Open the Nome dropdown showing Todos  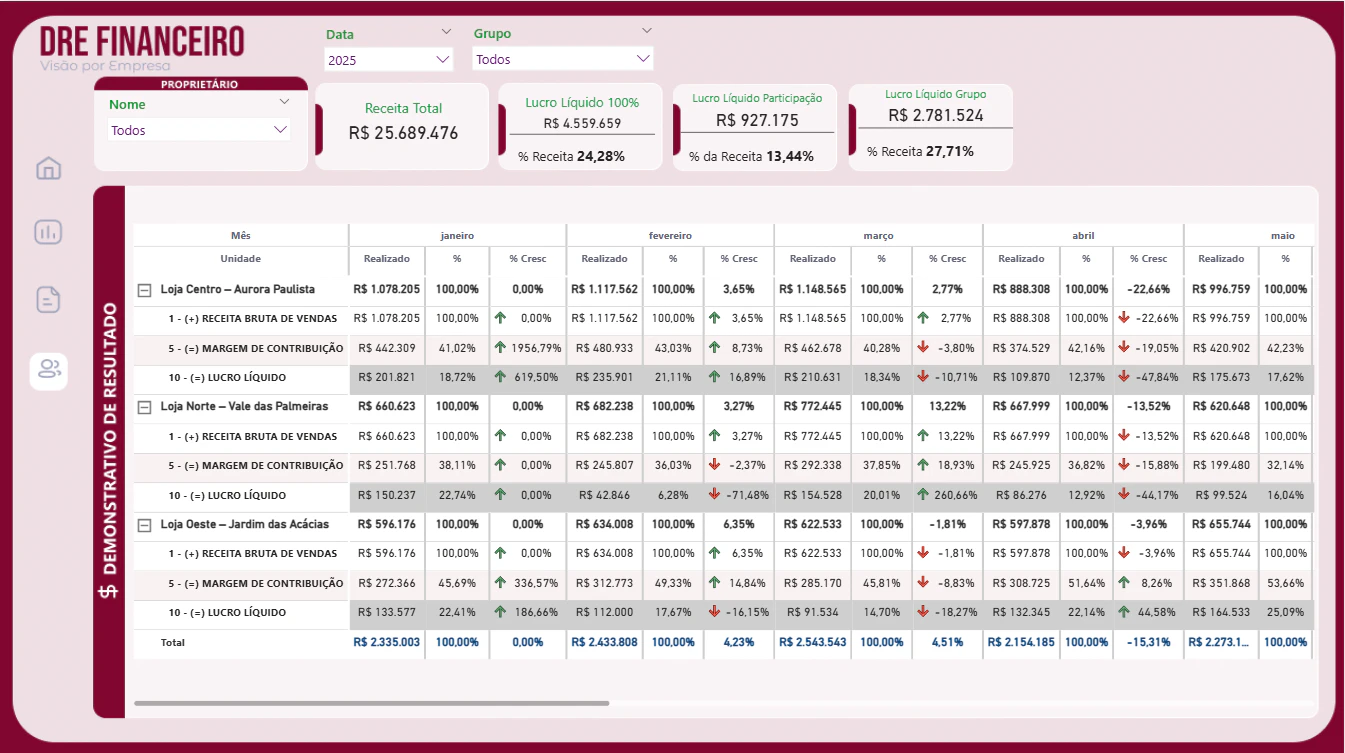click(x=199, y=130)
